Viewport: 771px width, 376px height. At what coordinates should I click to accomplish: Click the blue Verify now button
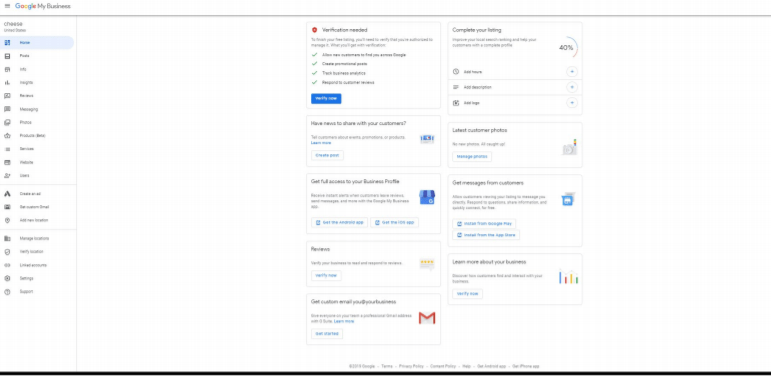[x=326, y=98]
